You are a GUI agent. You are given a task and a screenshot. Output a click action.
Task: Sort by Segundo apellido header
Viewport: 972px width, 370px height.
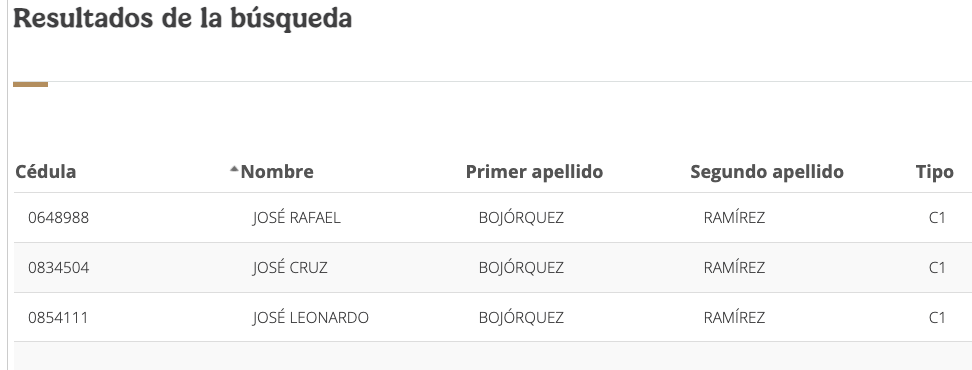767,172
